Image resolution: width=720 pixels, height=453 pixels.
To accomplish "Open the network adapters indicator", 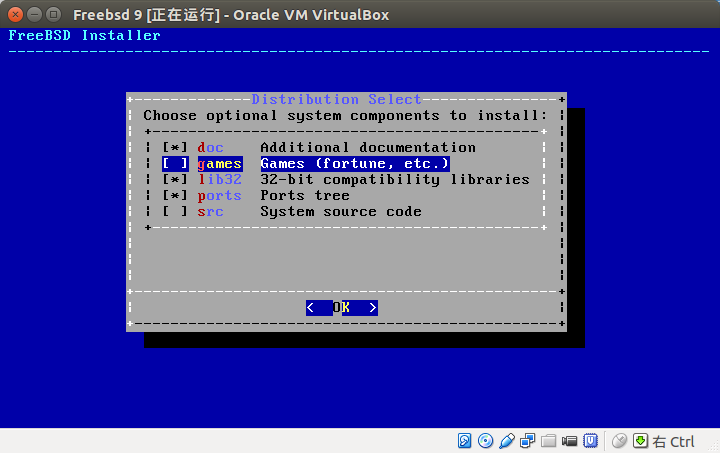I will tap(527, 441).
